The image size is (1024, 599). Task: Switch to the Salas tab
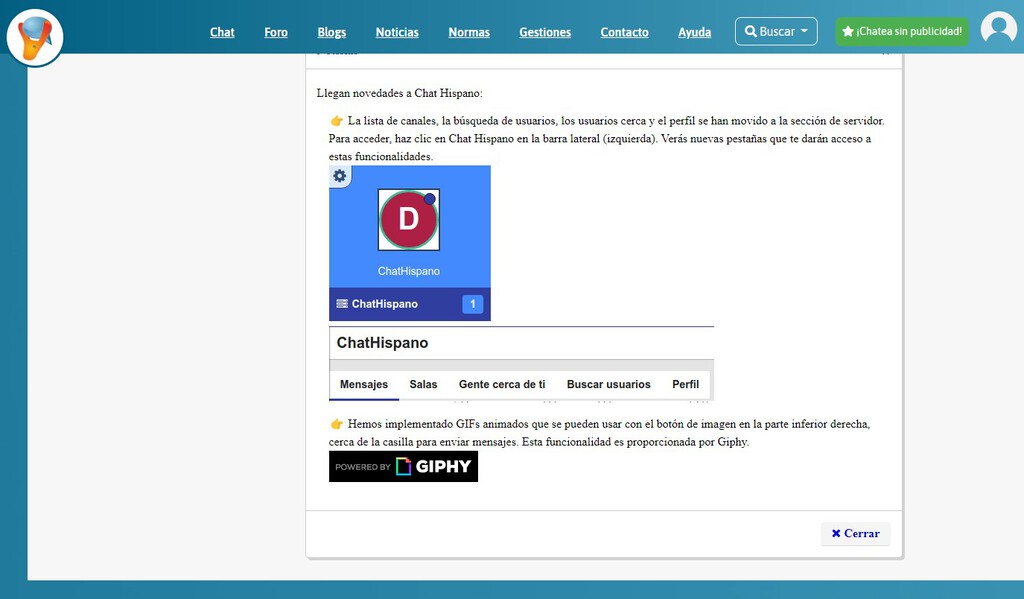tap(423, 384)
